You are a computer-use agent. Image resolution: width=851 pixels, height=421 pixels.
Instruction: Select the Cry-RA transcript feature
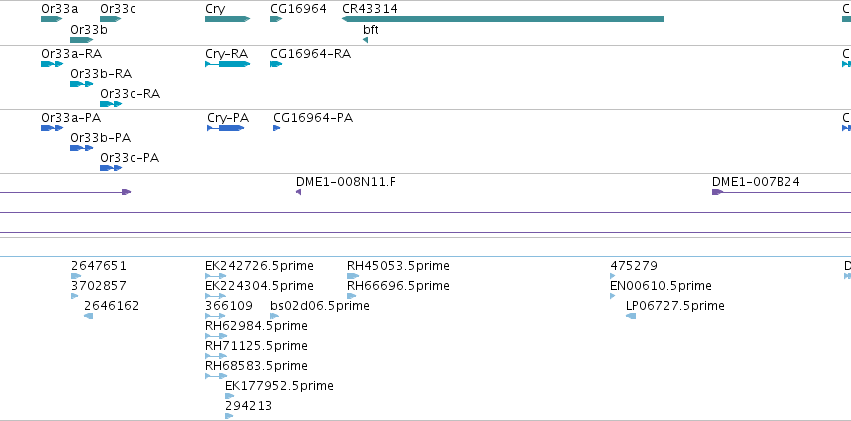227,64
